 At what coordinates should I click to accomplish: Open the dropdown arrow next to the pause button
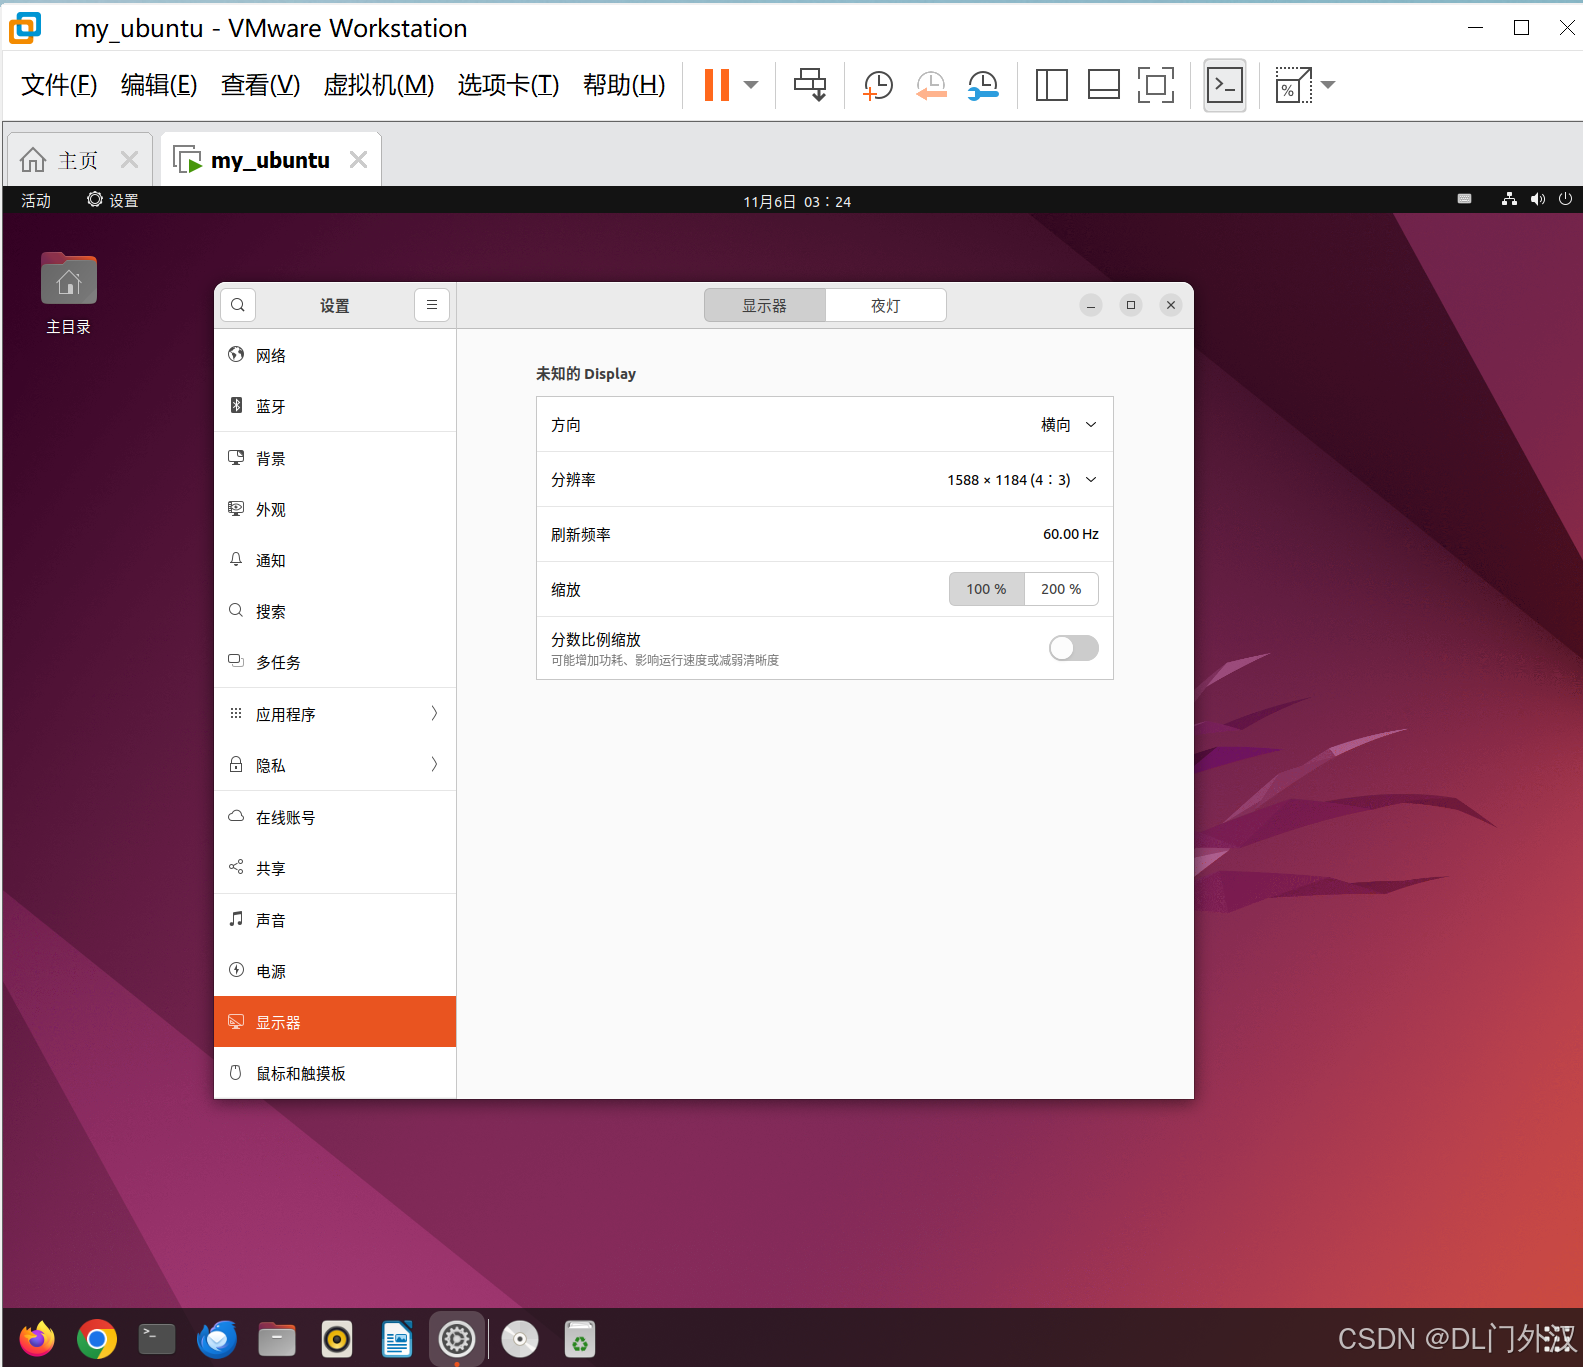tap(751, 85)
